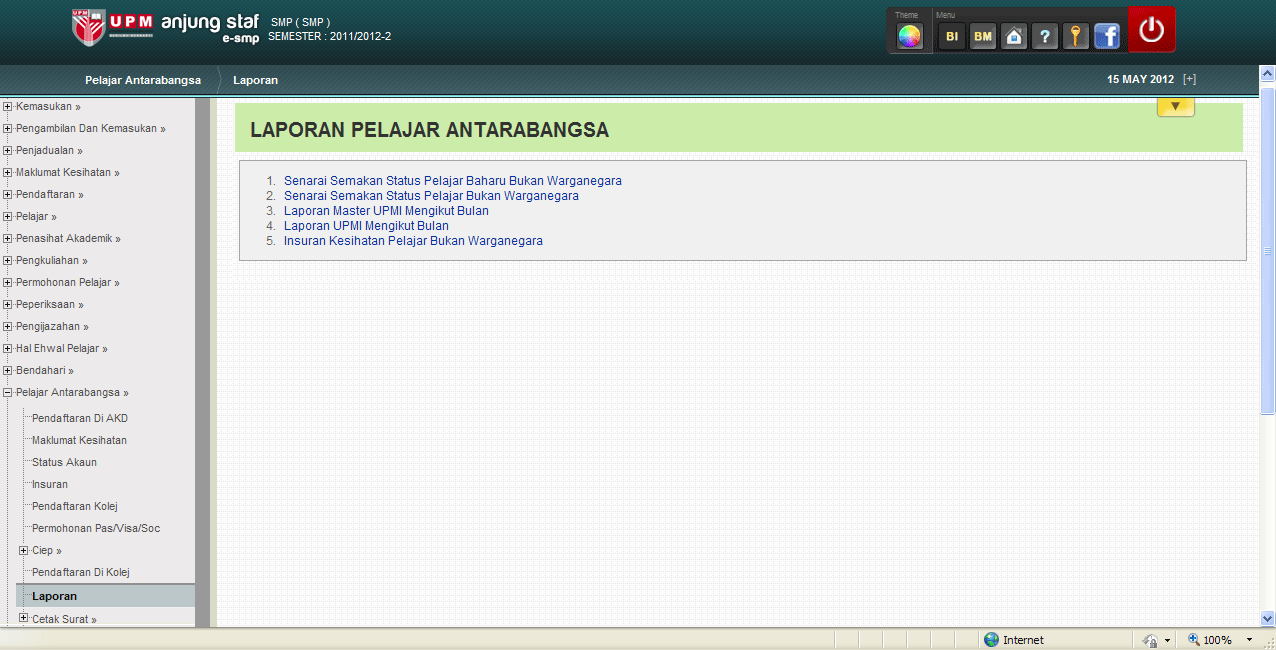This screenshot has height=650, width=1276.
Task: Click the golden key password icon
Action: [x=1075, y=37]
